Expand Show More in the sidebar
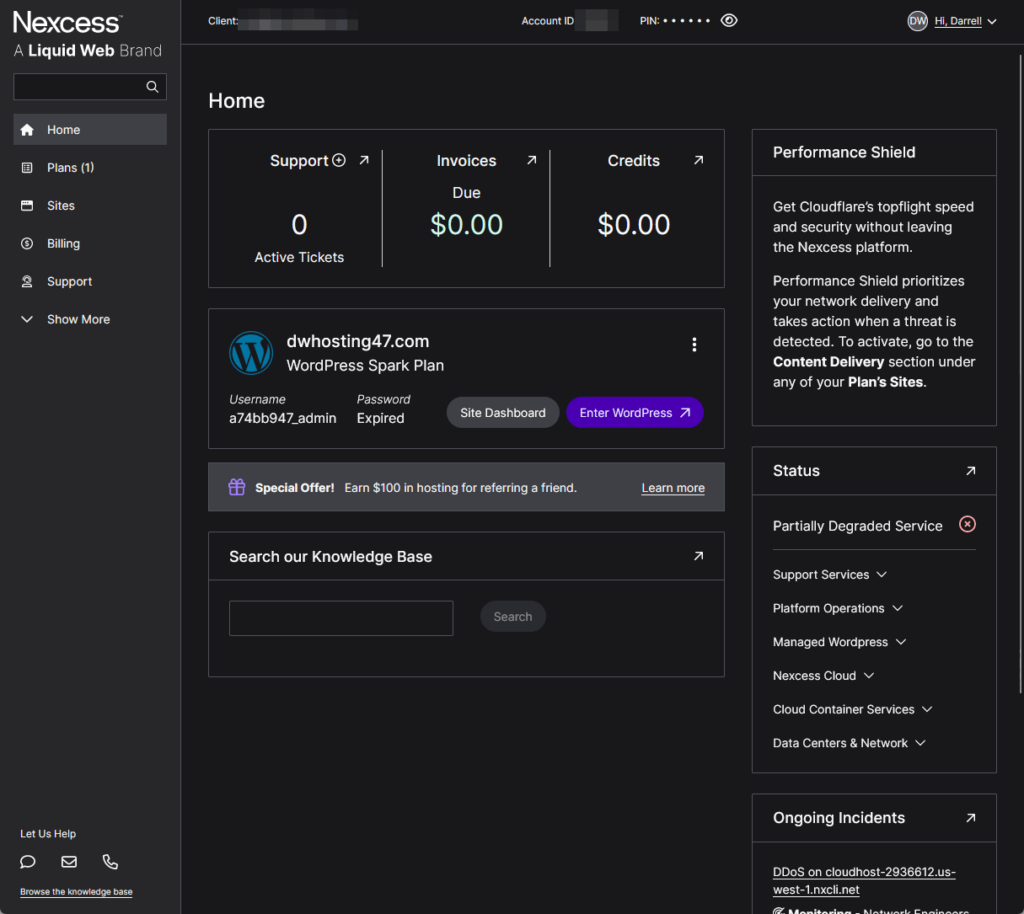1024x914 pixels. 90,319
